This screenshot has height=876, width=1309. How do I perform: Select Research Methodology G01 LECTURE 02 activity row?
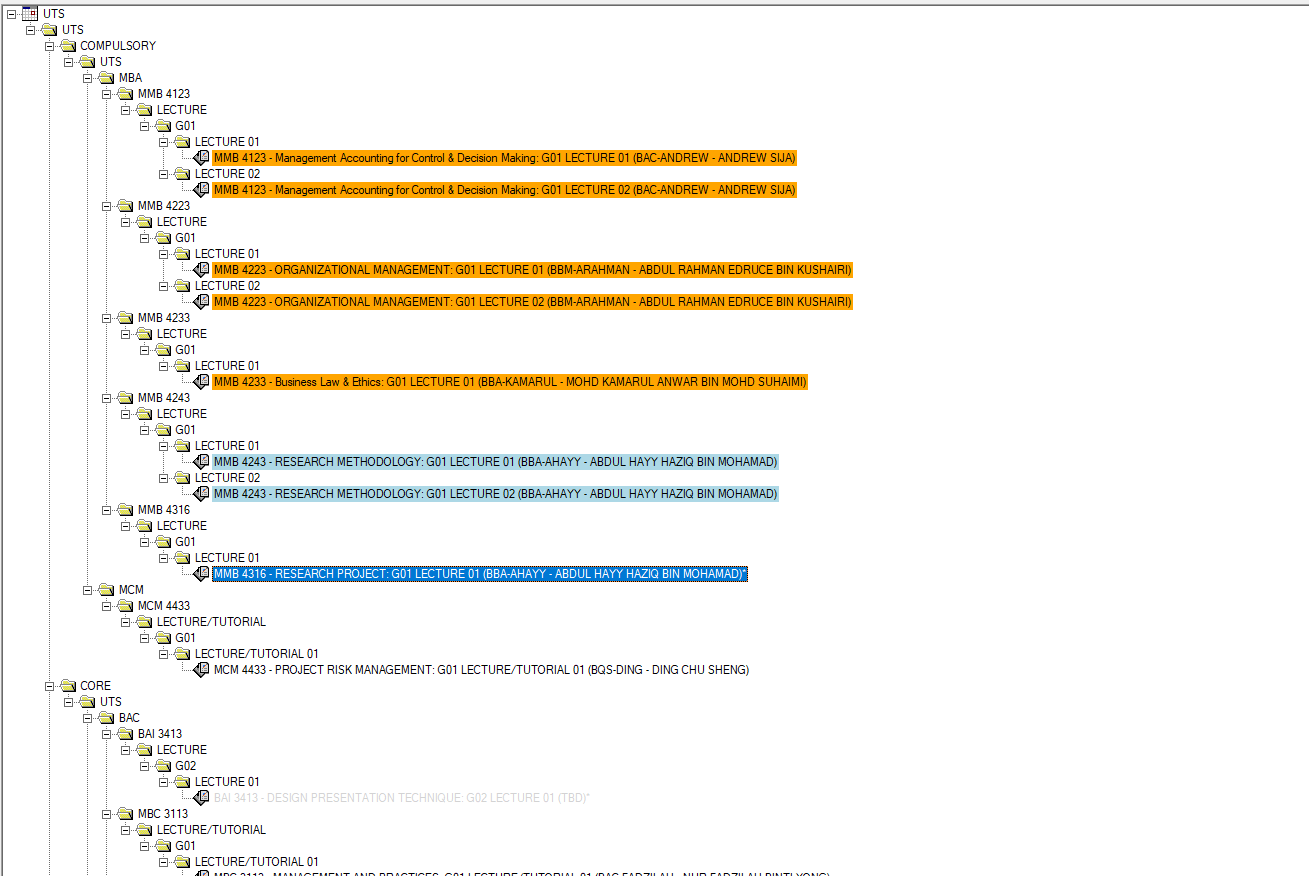[x=495, y=494]
